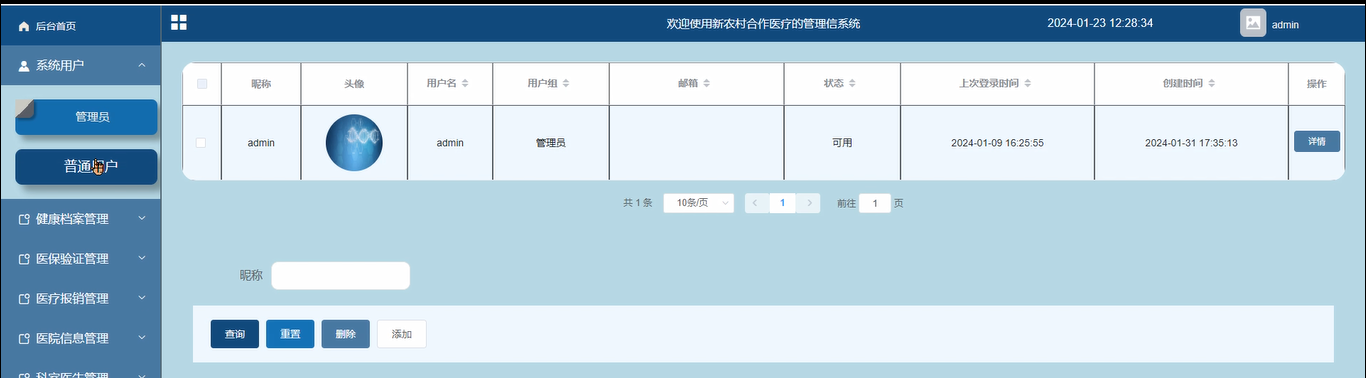
Task: Select the 普通用户 submenu item
Action: [86, 167]
